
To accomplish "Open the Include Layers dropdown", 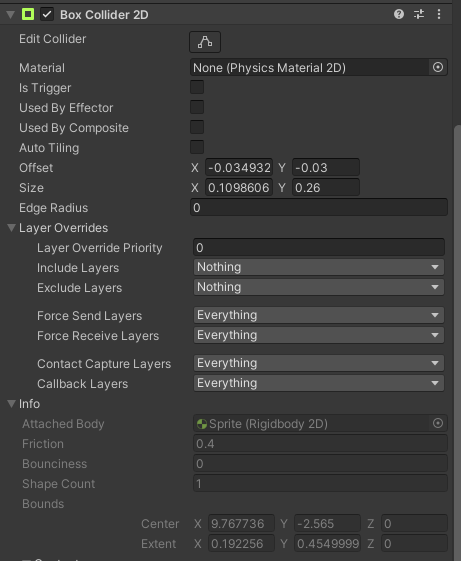I will [319, 267].
